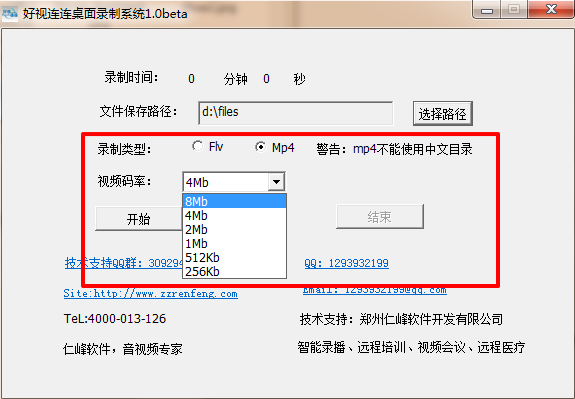Click the TeL:4000-013-126 text
The image size is (575, 399).
(x=115, y=319)
